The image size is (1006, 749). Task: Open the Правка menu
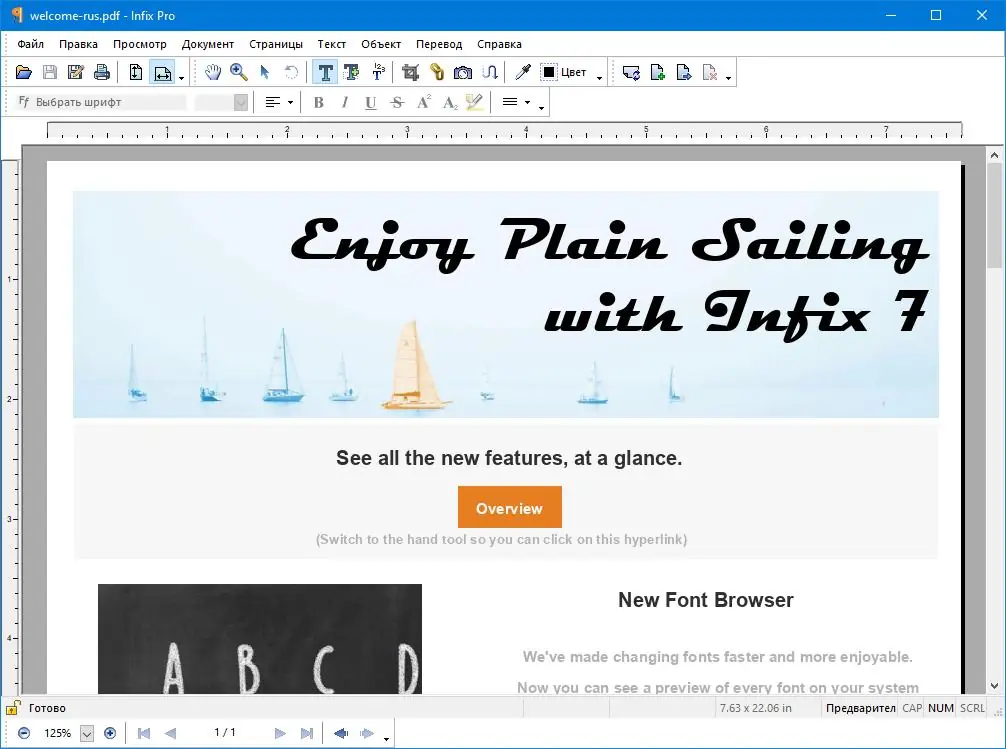click(78, 44)
